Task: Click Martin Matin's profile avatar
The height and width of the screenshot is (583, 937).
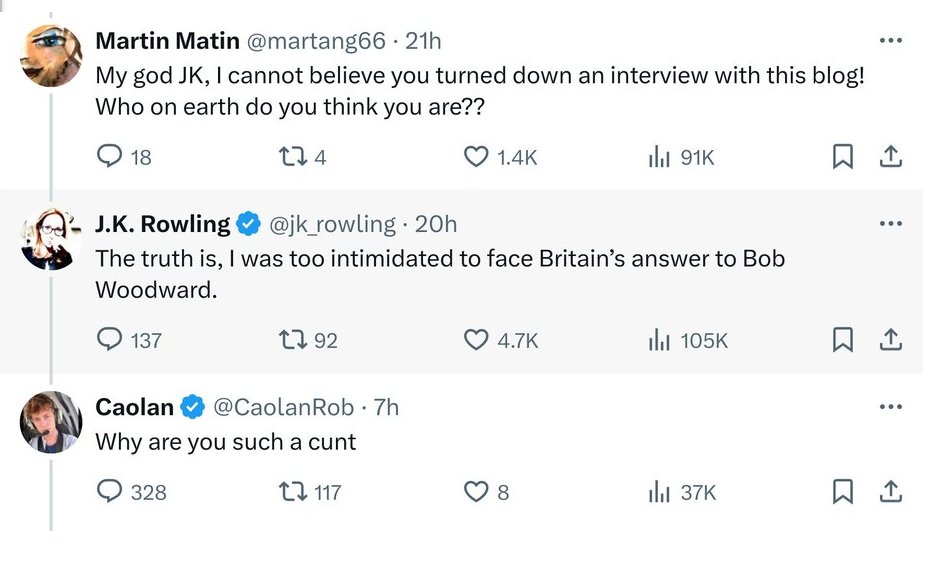Action: 51,55
